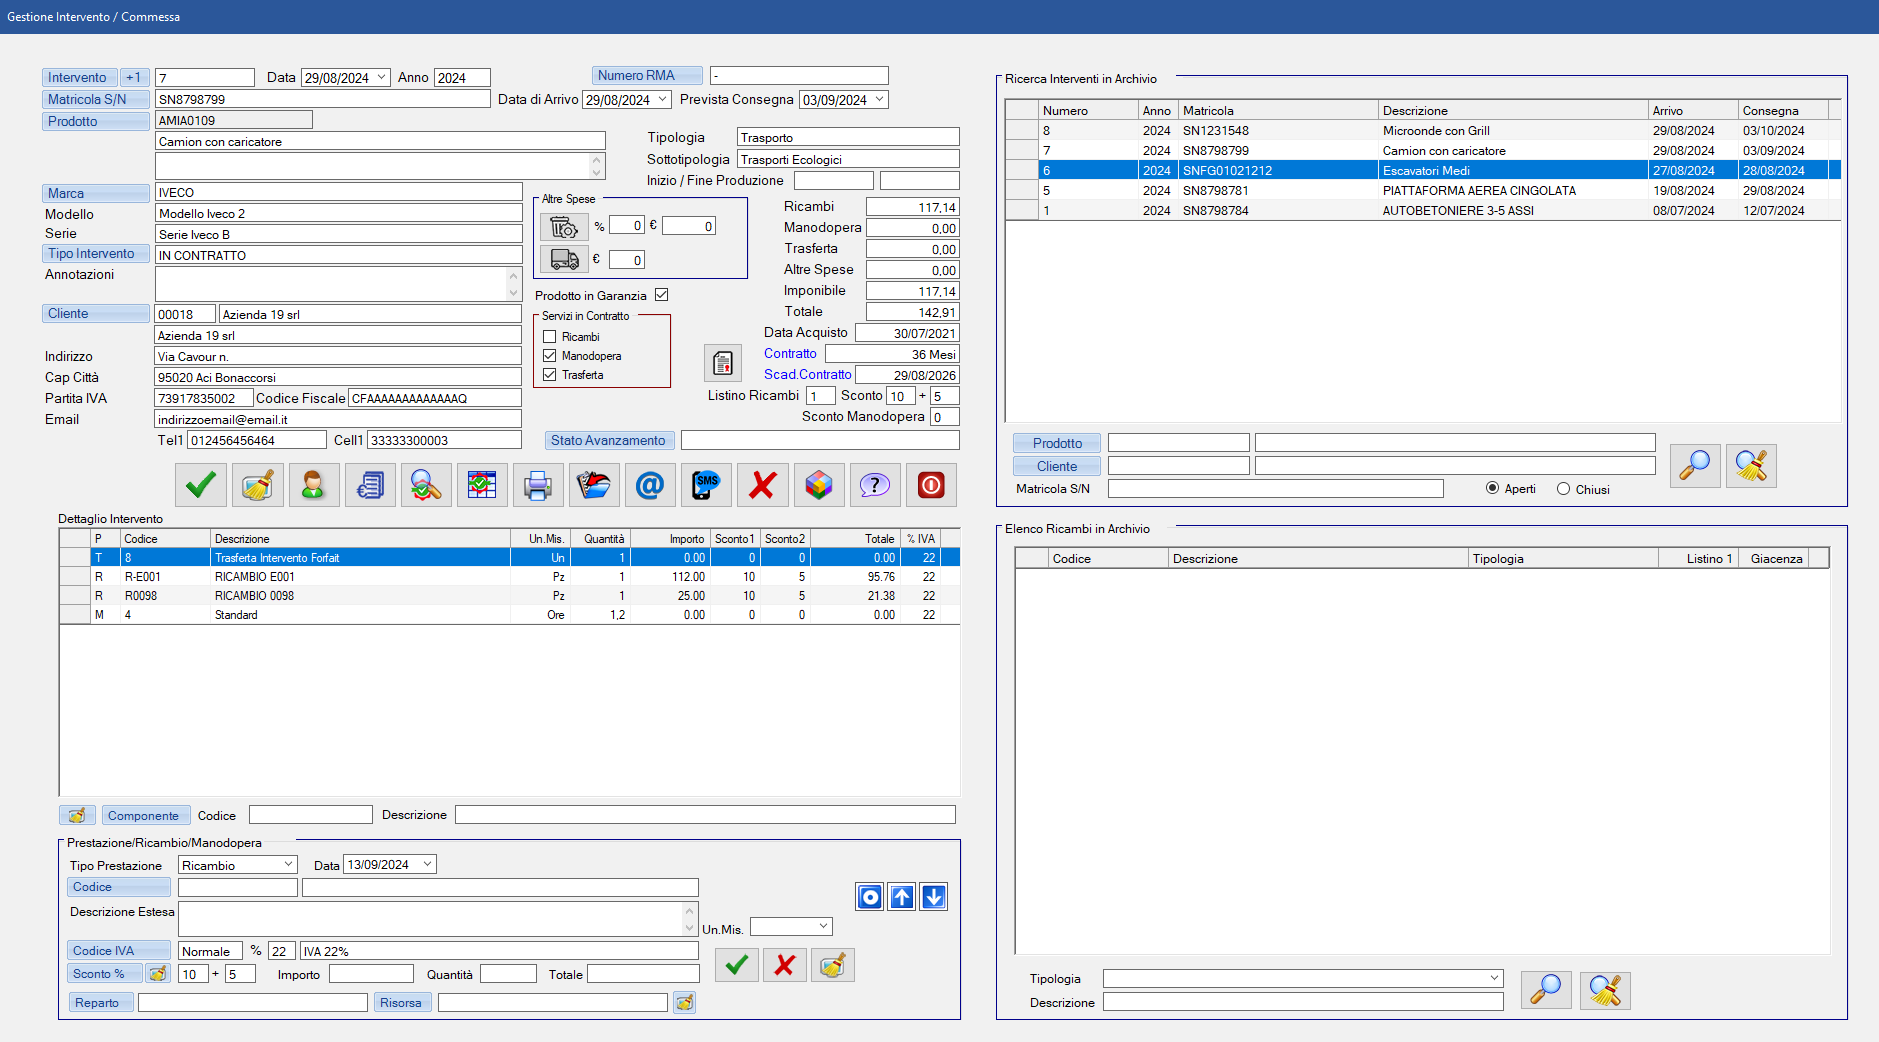Open the contract certificate document icon

click(722, 364)
